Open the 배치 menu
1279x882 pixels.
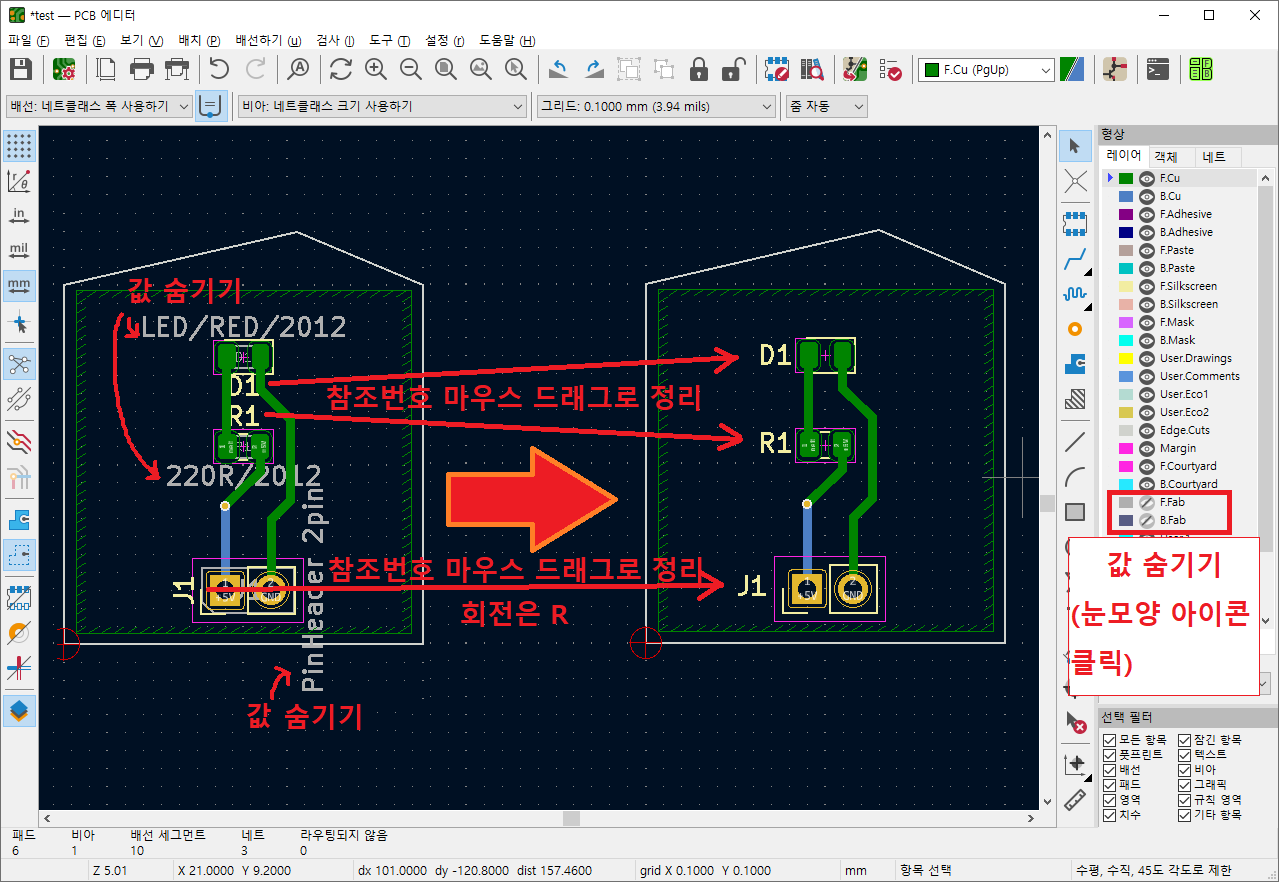click(198, 41)
